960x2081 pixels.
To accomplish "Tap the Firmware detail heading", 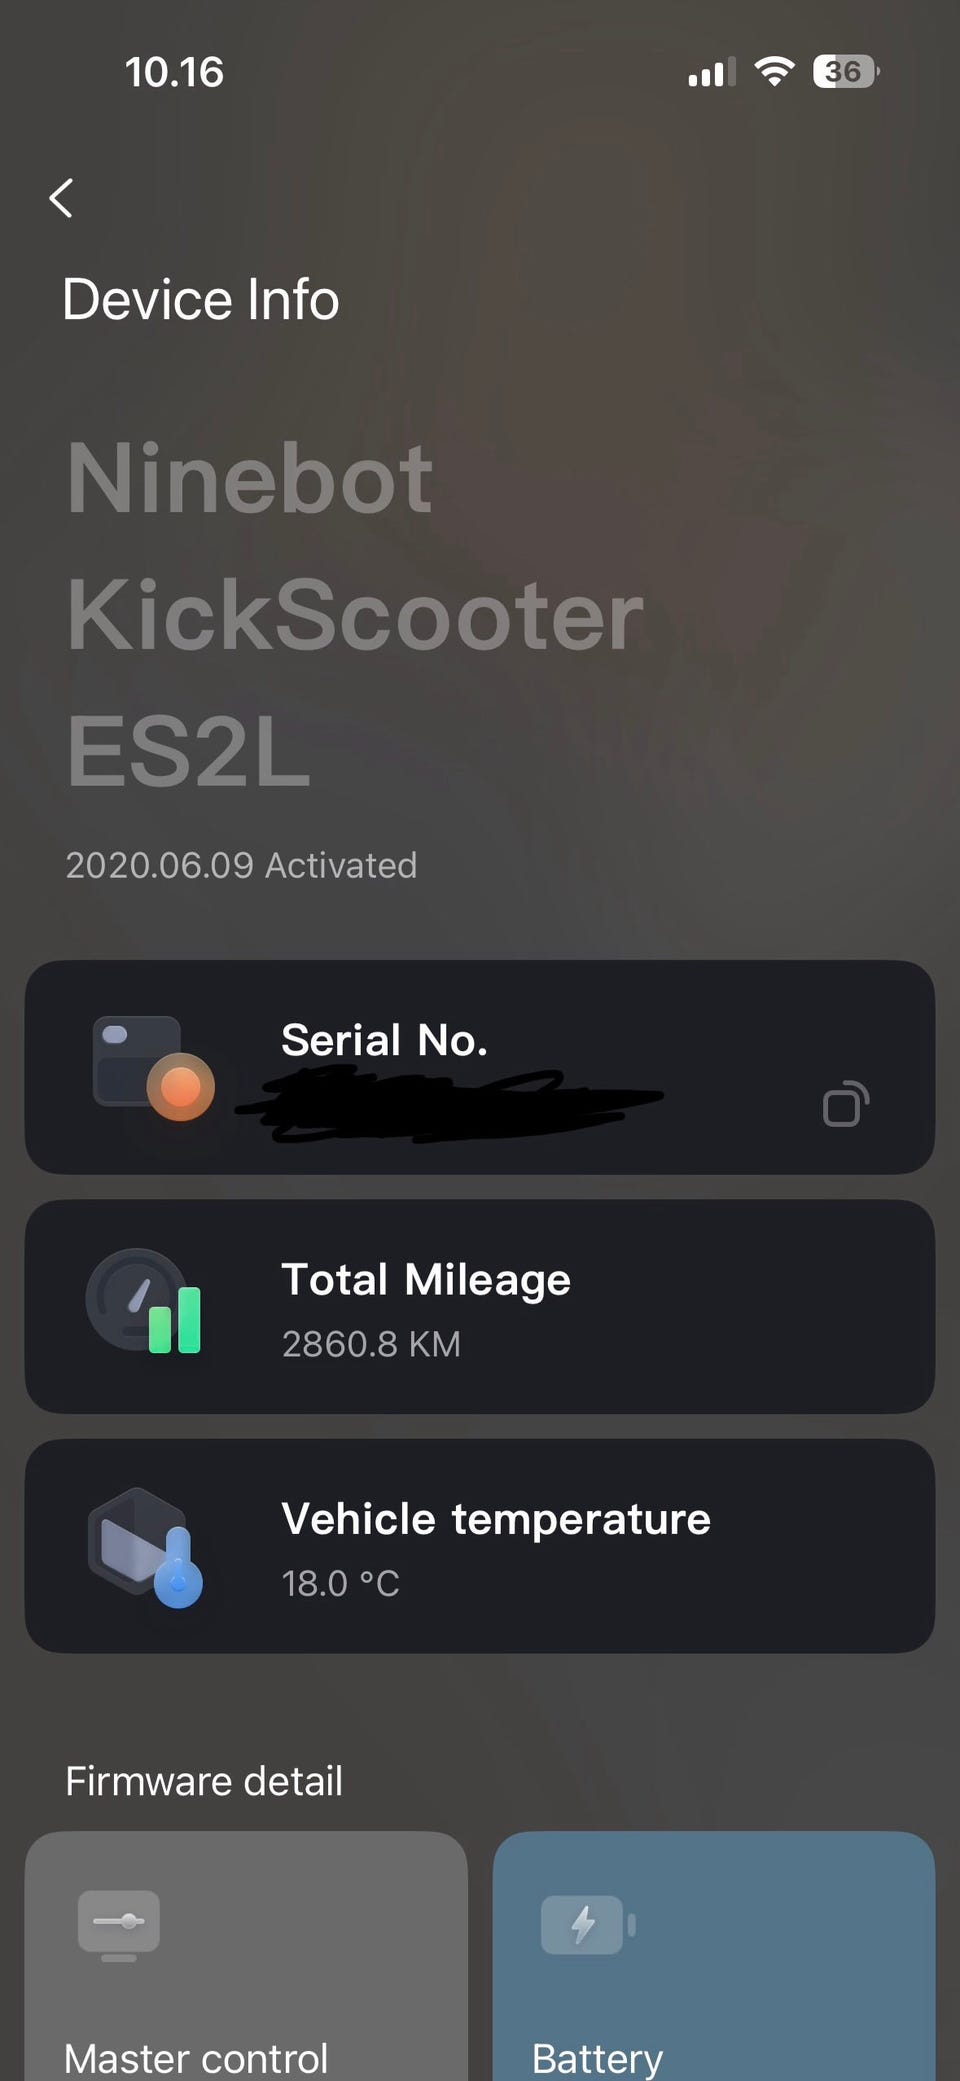I will click(204, 1781).
